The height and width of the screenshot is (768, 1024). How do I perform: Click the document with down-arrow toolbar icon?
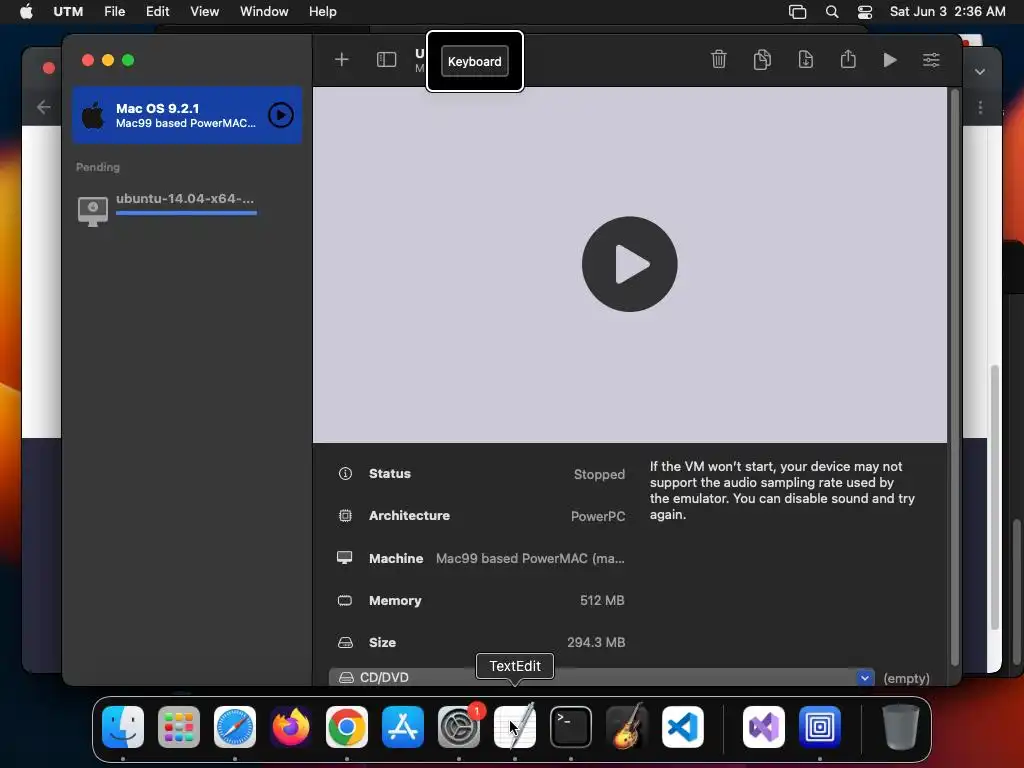click(x=806, y=59)
